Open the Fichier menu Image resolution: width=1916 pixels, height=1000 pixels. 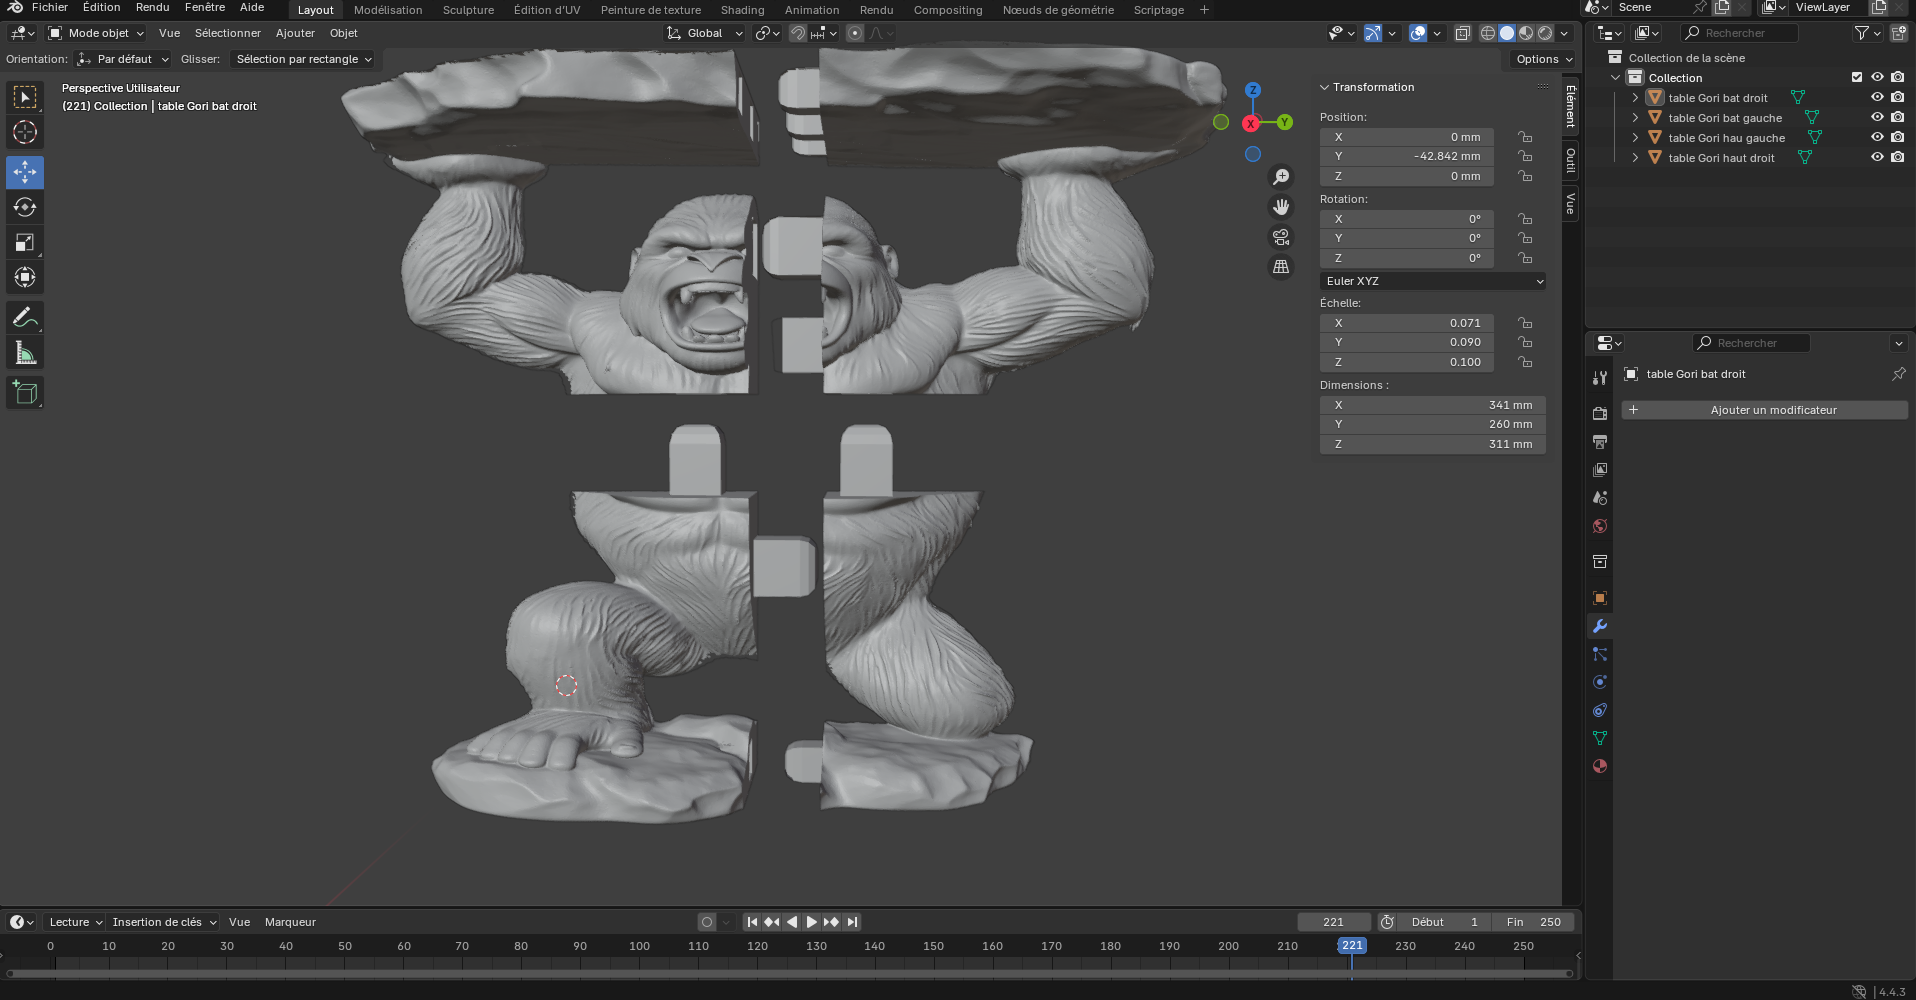49,8
